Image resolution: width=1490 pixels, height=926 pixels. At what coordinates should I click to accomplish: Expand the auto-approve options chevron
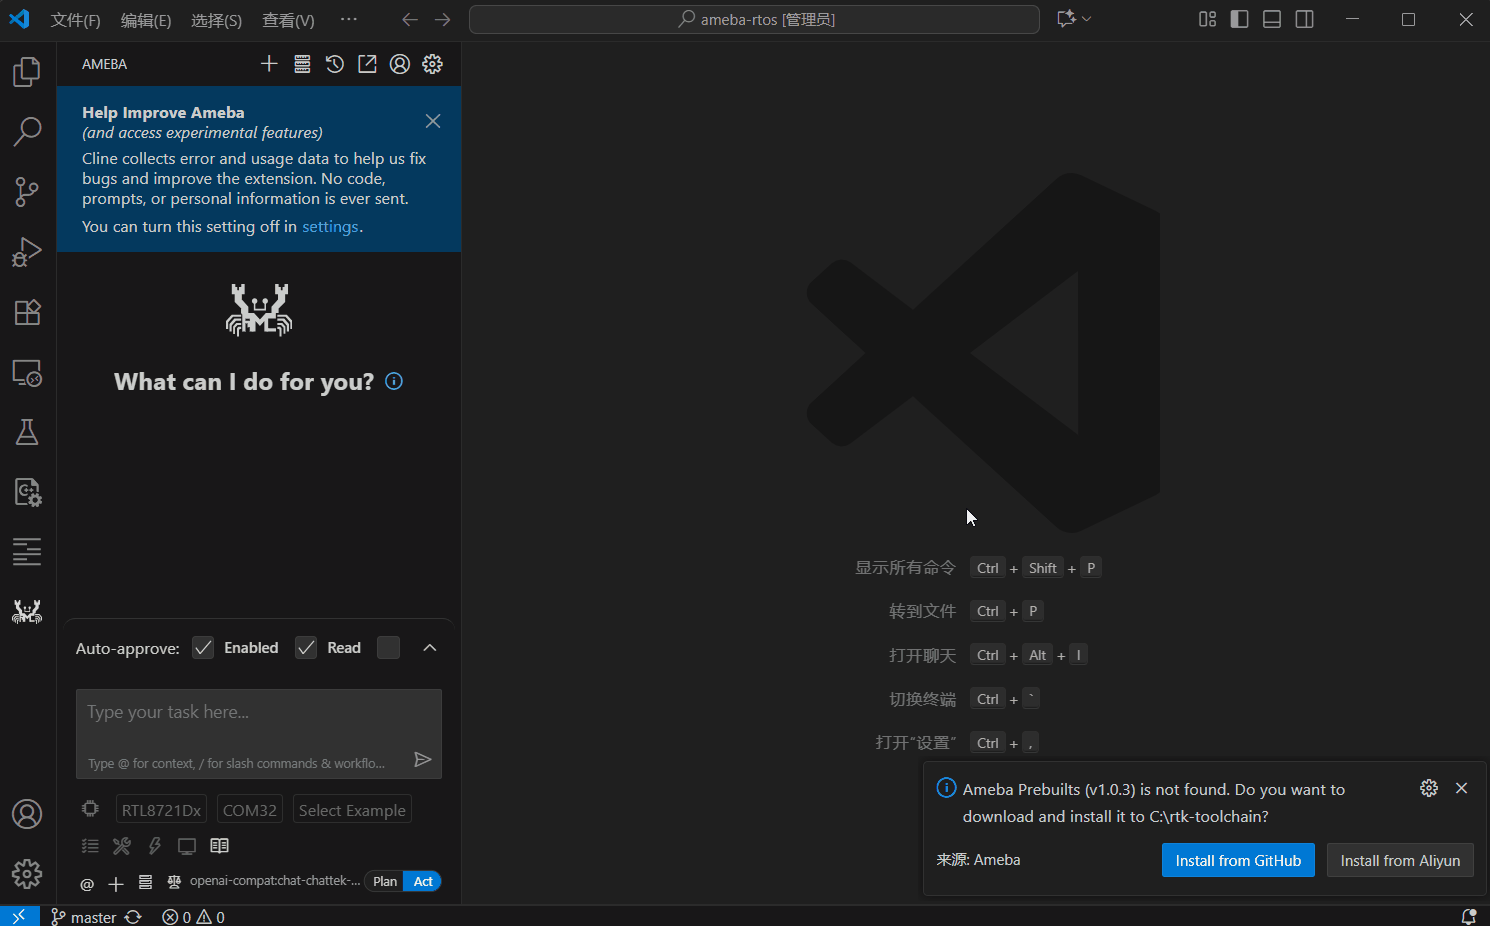430,648
